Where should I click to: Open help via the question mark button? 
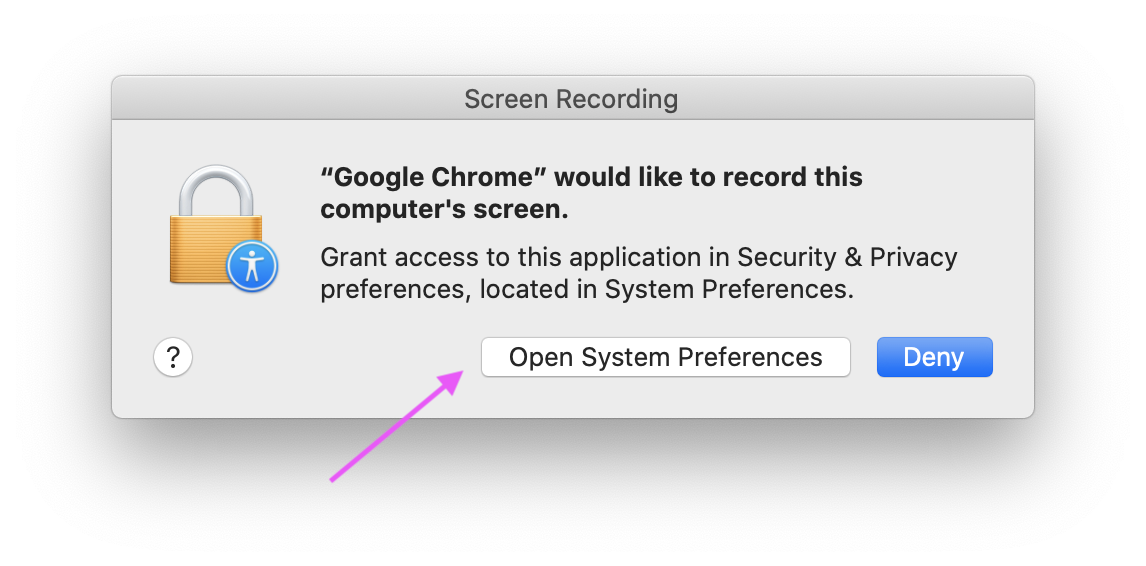click(x=173, y=358)
